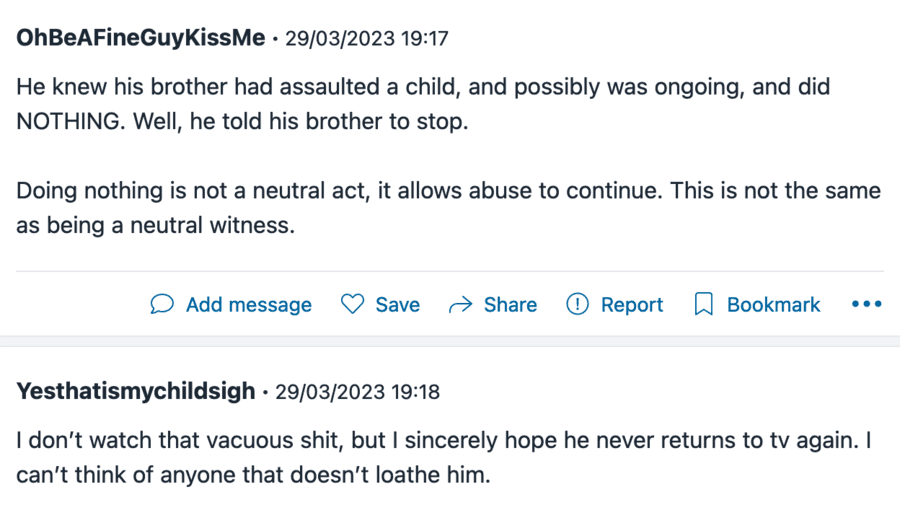Click the 29/03/2023 19:18 post timestamp
This screenshot has width=900, height=518.
[357, 391]
